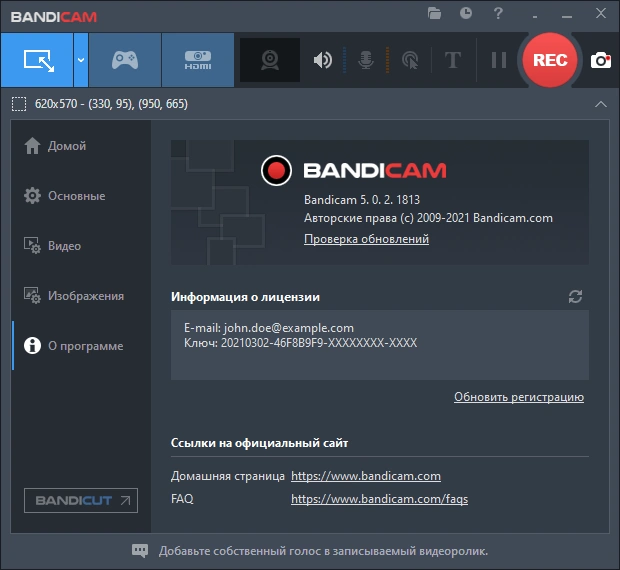The image size is (620, 570).
Task: Open the Домой tab
Action: [x=81, y=146]
